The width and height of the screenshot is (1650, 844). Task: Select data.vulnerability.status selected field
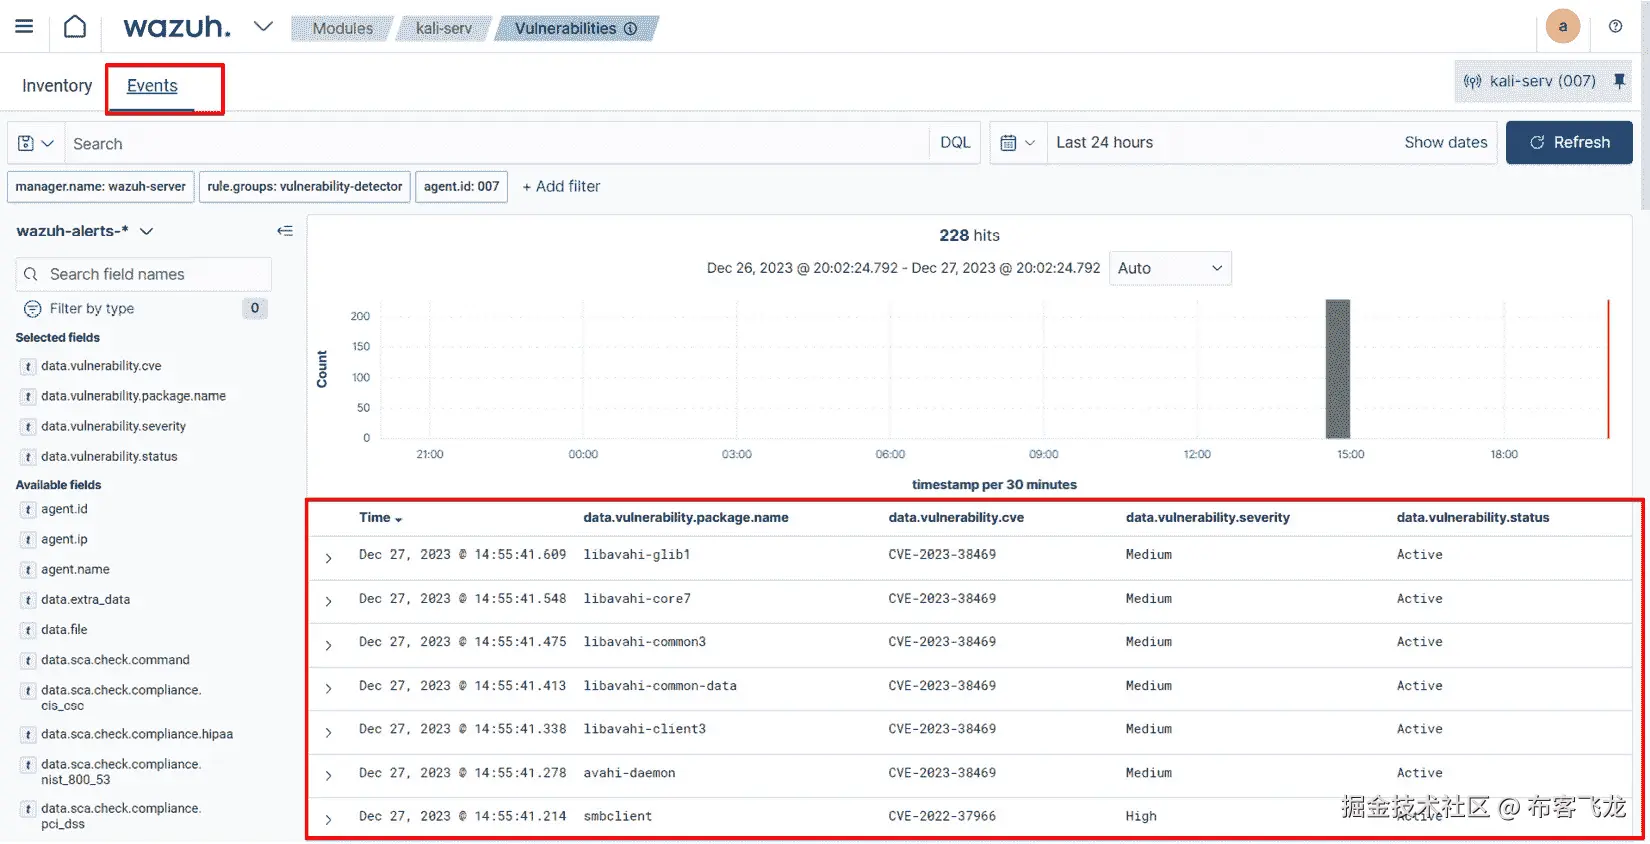pyautogui.click(x=109, y=456)
